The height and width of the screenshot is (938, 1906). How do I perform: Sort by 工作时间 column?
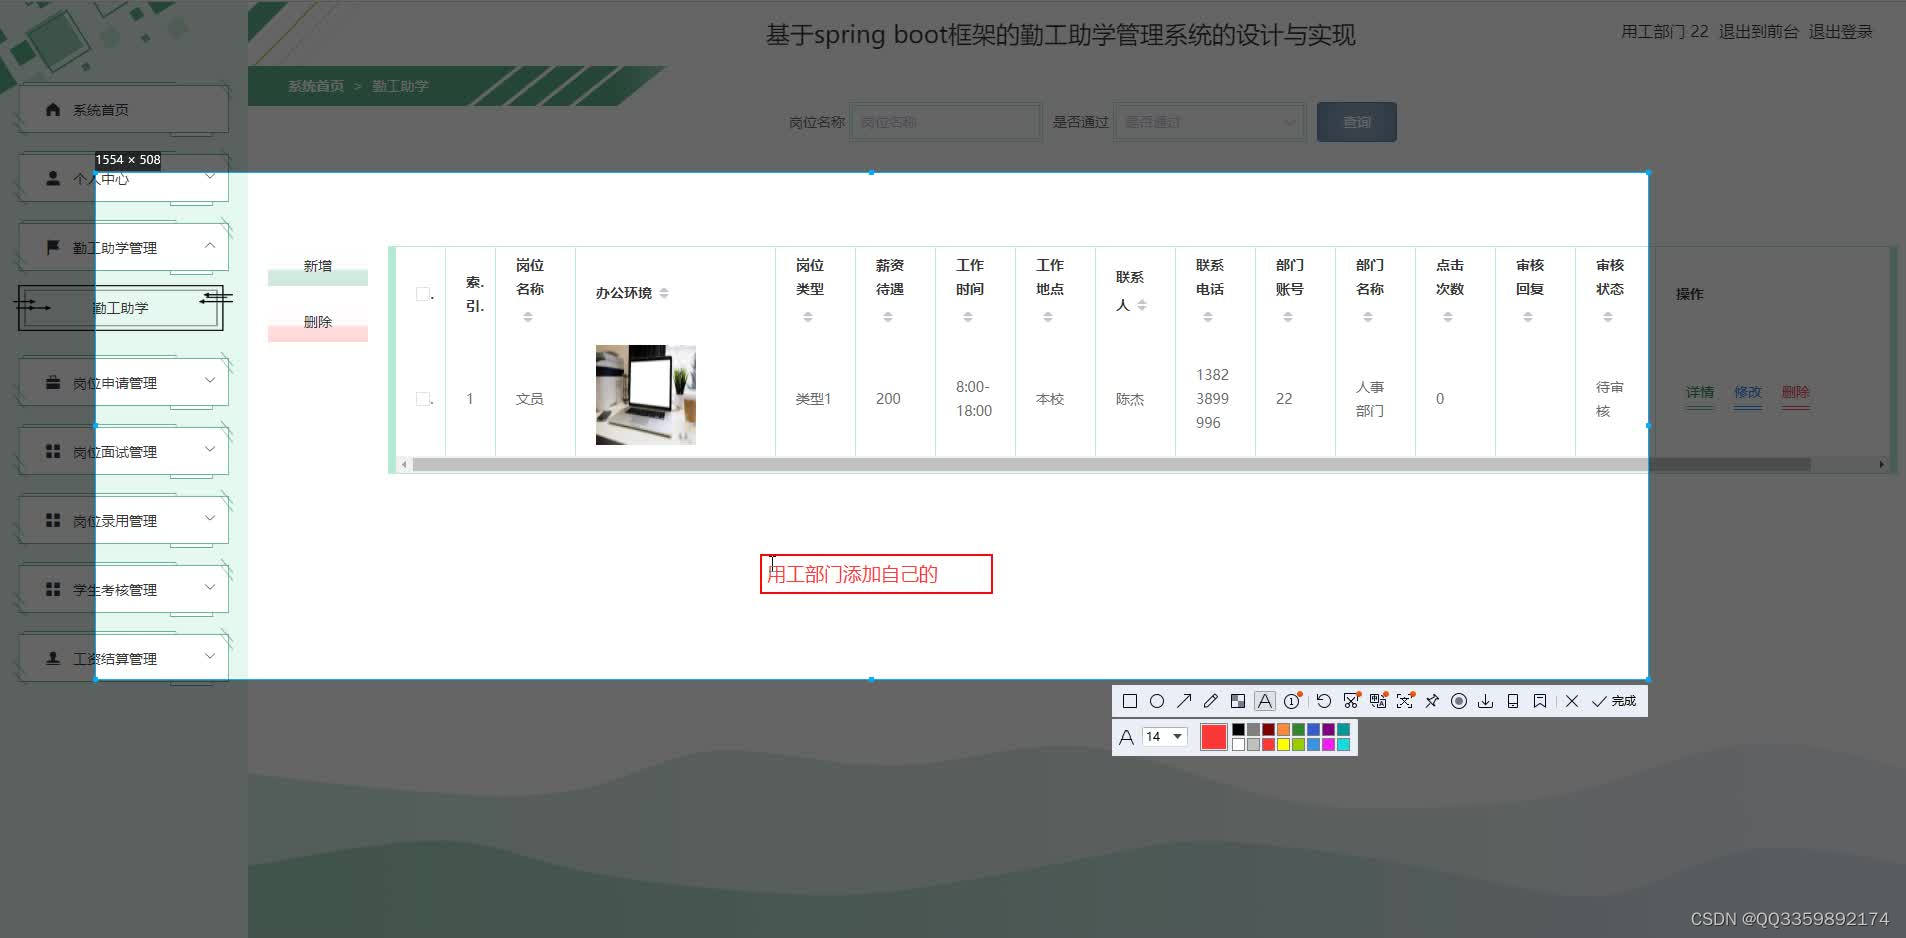click(968, 317)
